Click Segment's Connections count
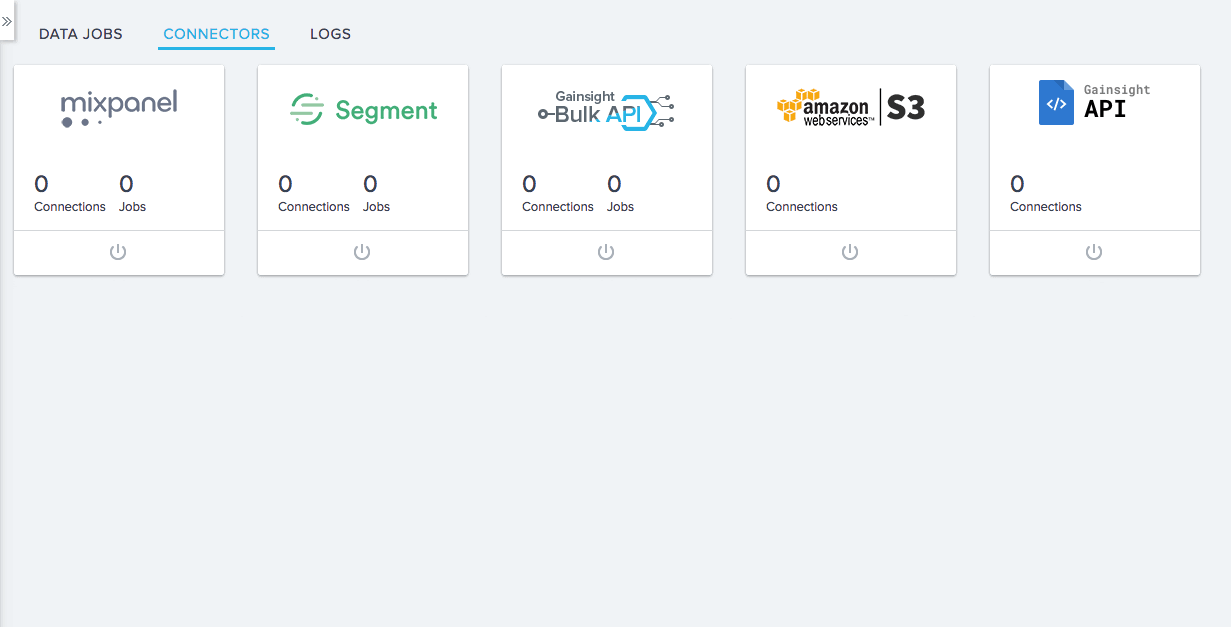 click(x=285, y=184)
